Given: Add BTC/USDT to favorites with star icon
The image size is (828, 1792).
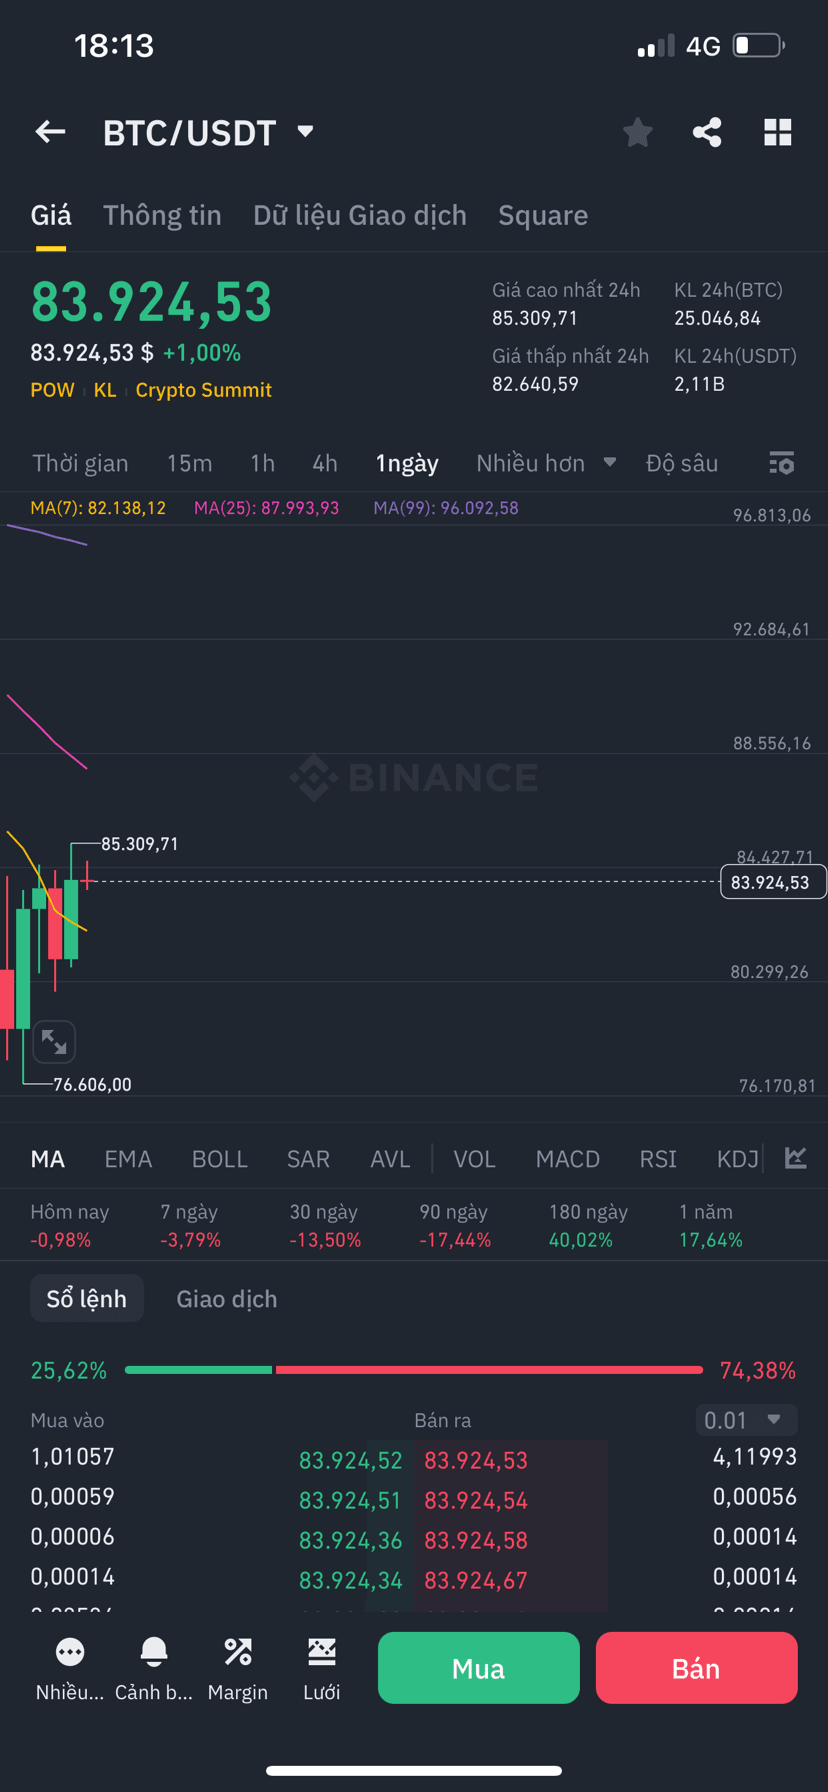Looking at the screenshot, I should (637, 132).
